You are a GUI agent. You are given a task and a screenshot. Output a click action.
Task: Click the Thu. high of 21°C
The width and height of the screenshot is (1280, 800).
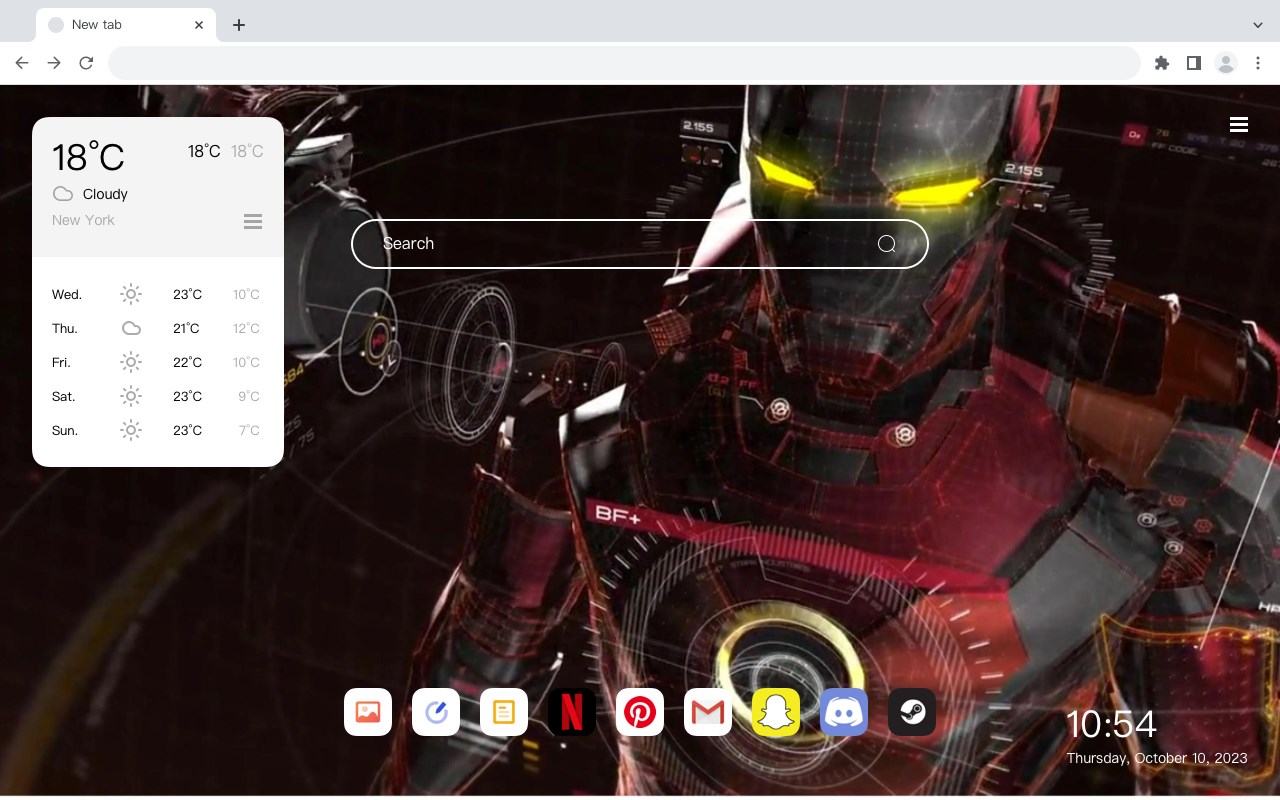pos(187,328)
